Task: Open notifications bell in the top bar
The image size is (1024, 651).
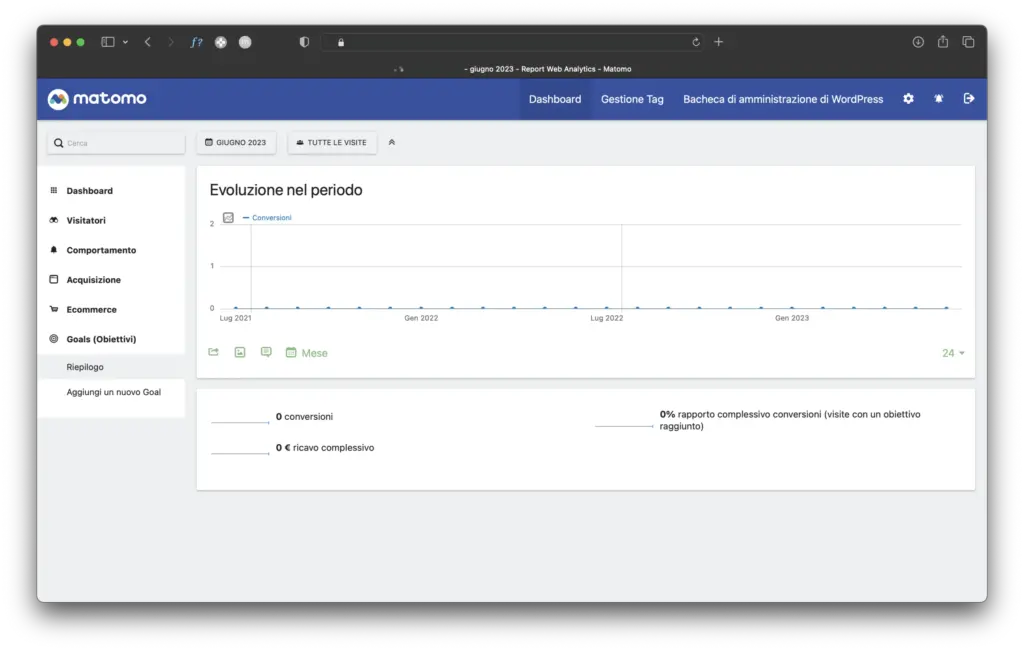Action: pyautogui.click(x=938, y=99)
